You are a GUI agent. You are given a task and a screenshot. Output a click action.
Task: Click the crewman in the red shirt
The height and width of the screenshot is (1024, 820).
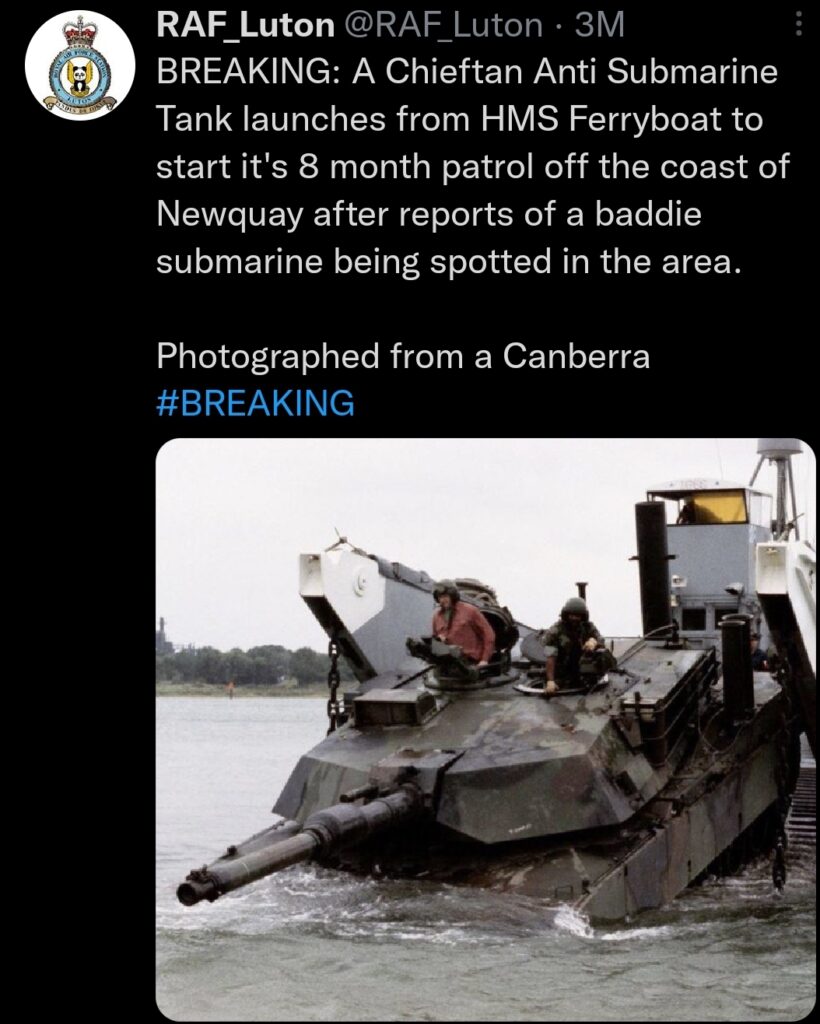click(462, 625)
